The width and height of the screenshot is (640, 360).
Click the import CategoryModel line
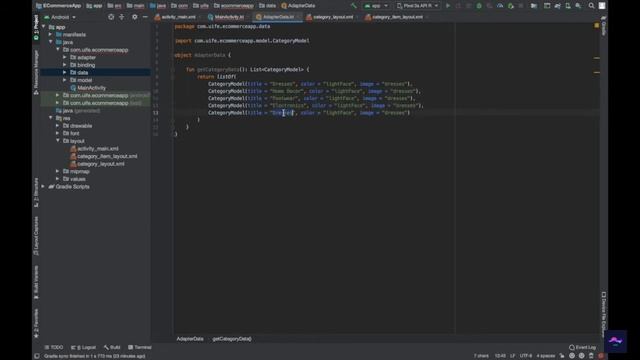tap(242, 41)
